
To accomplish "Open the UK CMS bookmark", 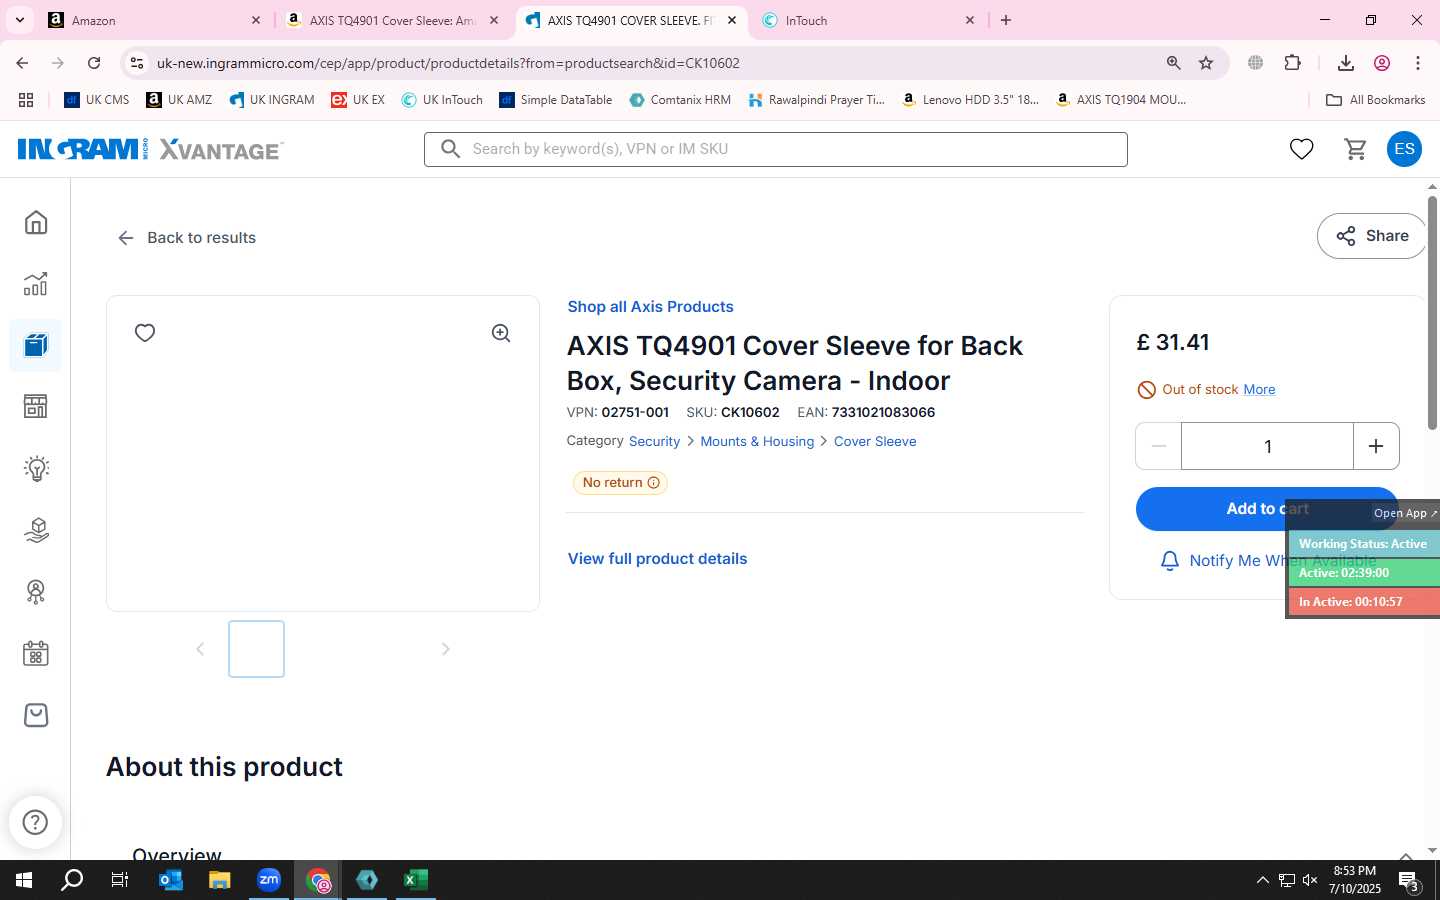I will pyautogui.click(x=97, y=100).
